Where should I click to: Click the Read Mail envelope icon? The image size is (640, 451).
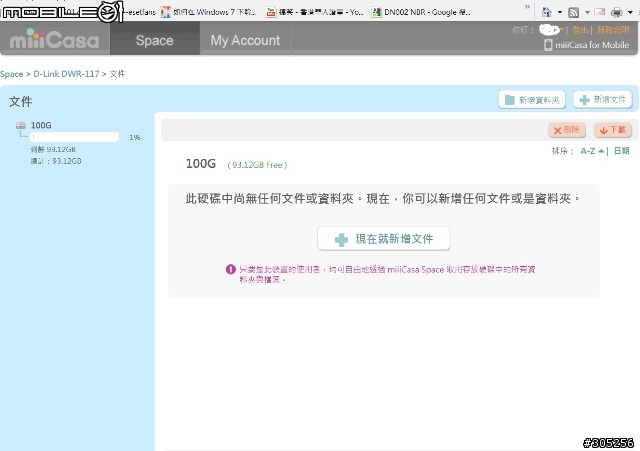[600, 12]
